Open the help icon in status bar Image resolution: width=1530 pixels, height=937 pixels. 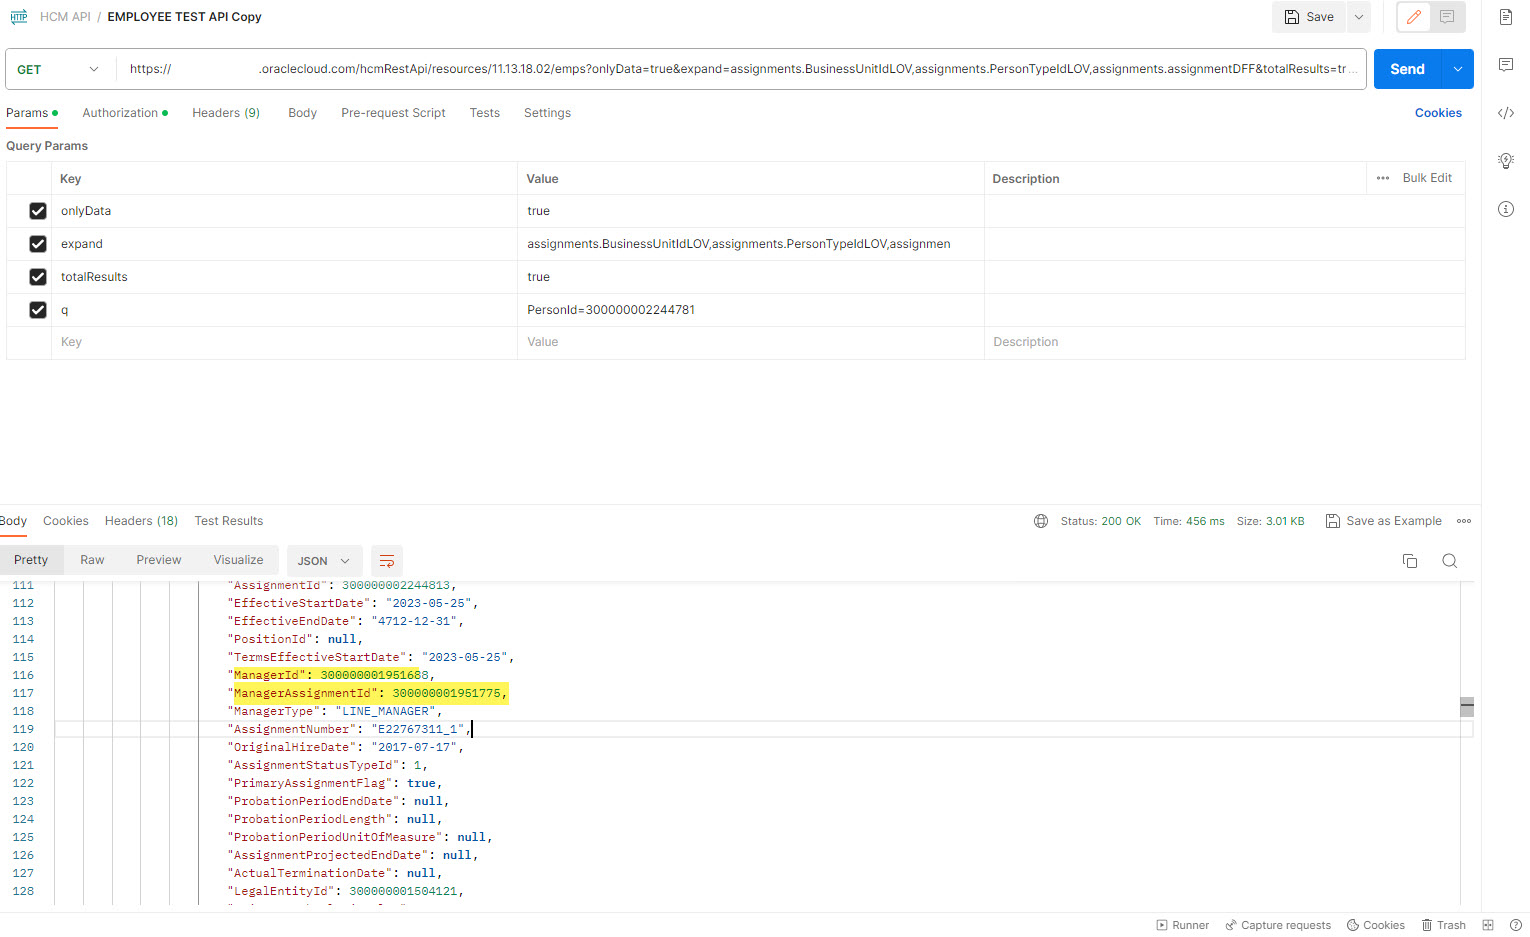coord(1515,925)
